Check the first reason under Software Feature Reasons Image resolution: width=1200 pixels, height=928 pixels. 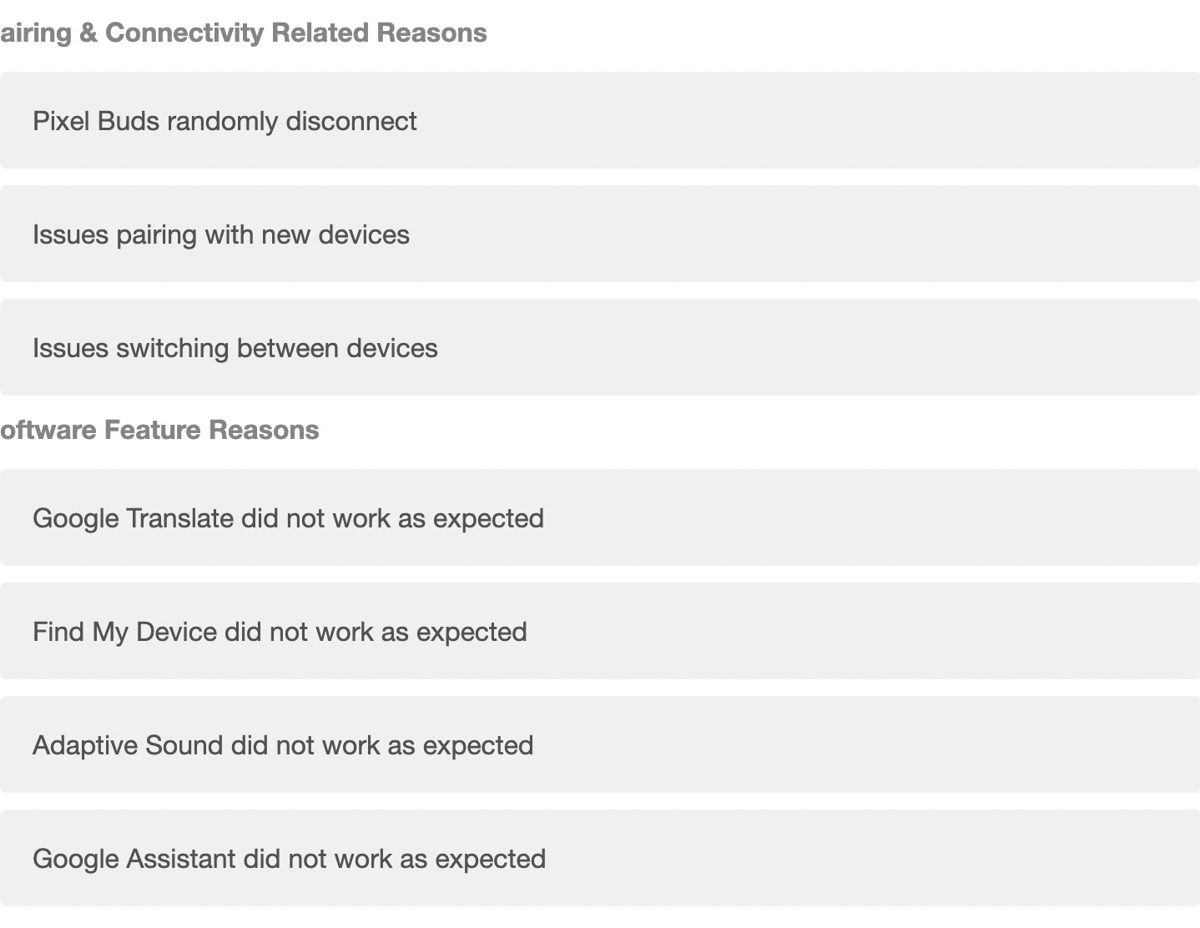click(288, 518)
